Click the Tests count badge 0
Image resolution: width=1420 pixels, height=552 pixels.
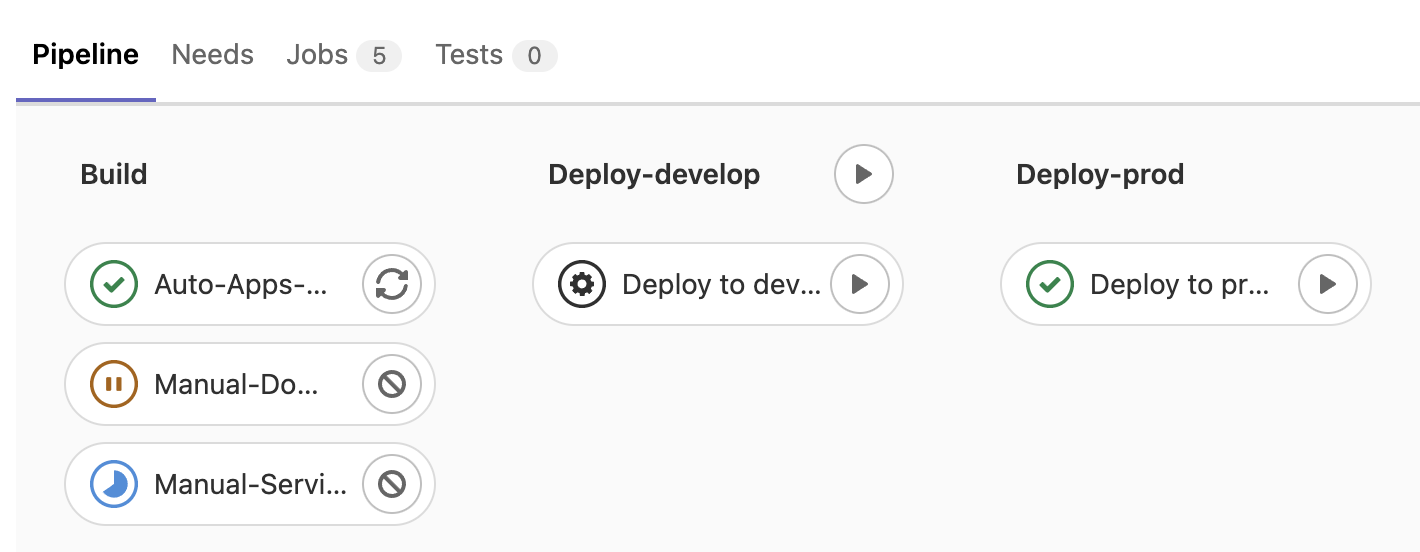pyautogui.click(x=535, y=56)
